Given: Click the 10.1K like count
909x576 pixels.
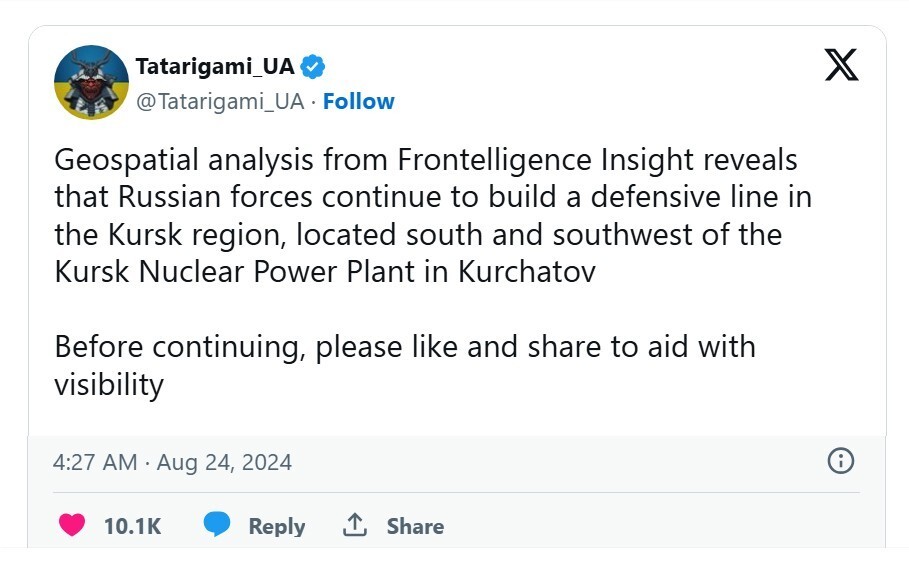Looking at the screenshot, I should click(132, 526).
